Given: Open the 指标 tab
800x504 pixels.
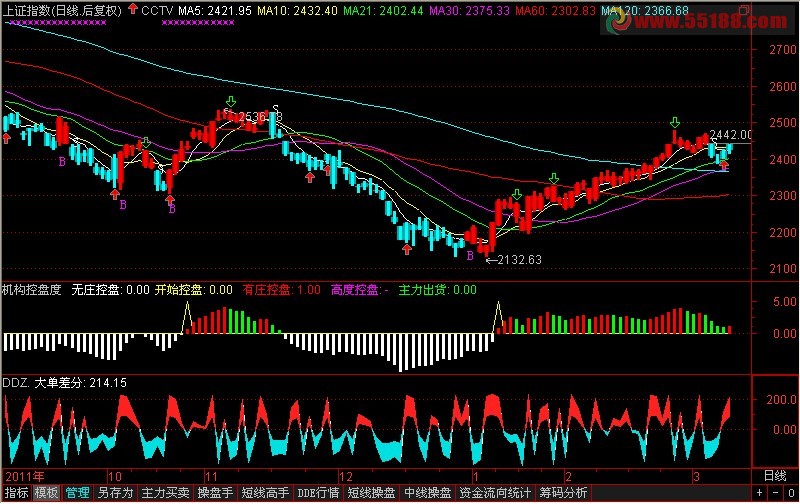Looking at the screenshot, I should click(17, 493).
